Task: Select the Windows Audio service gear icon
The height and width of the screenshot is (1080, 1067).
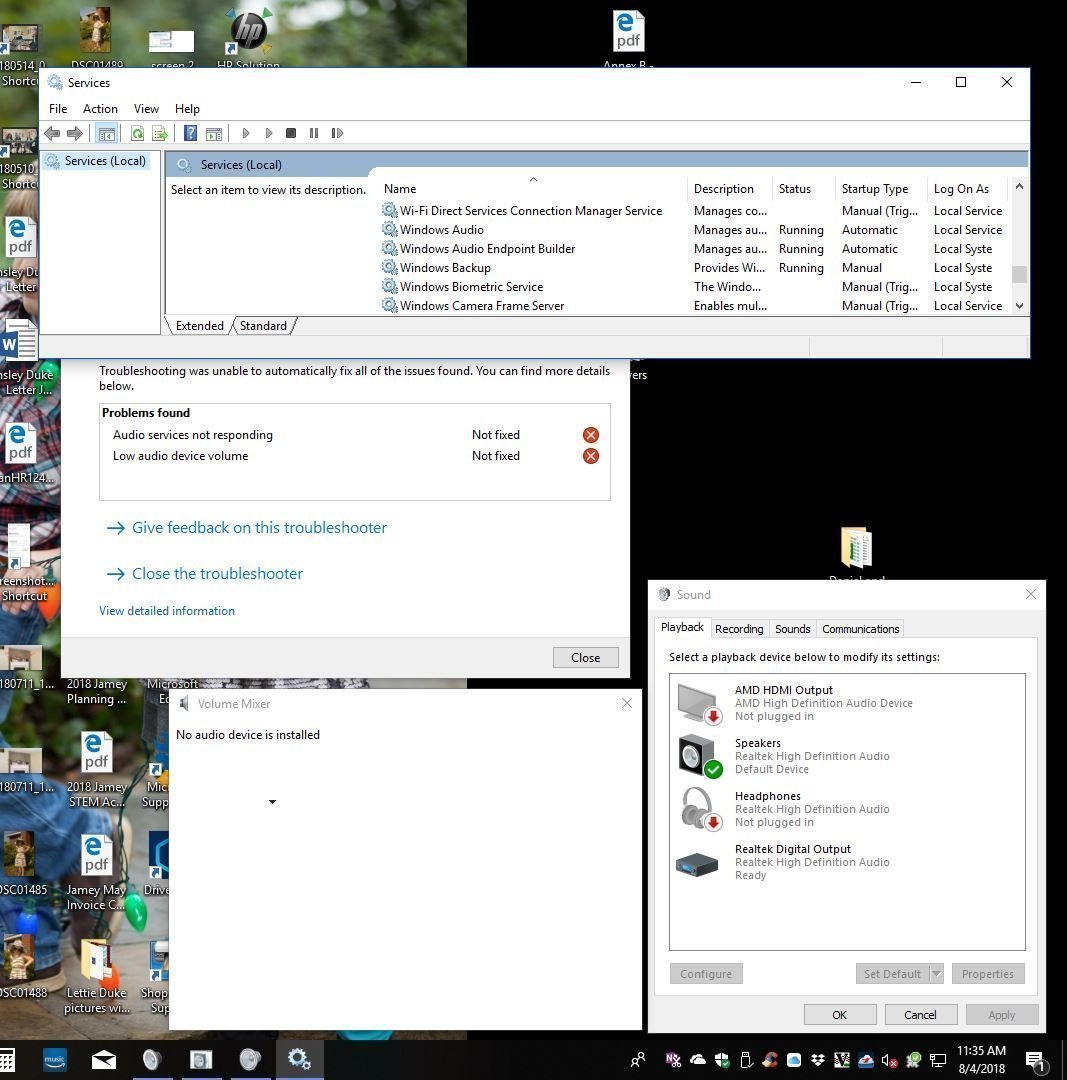Action: [390, 229]
